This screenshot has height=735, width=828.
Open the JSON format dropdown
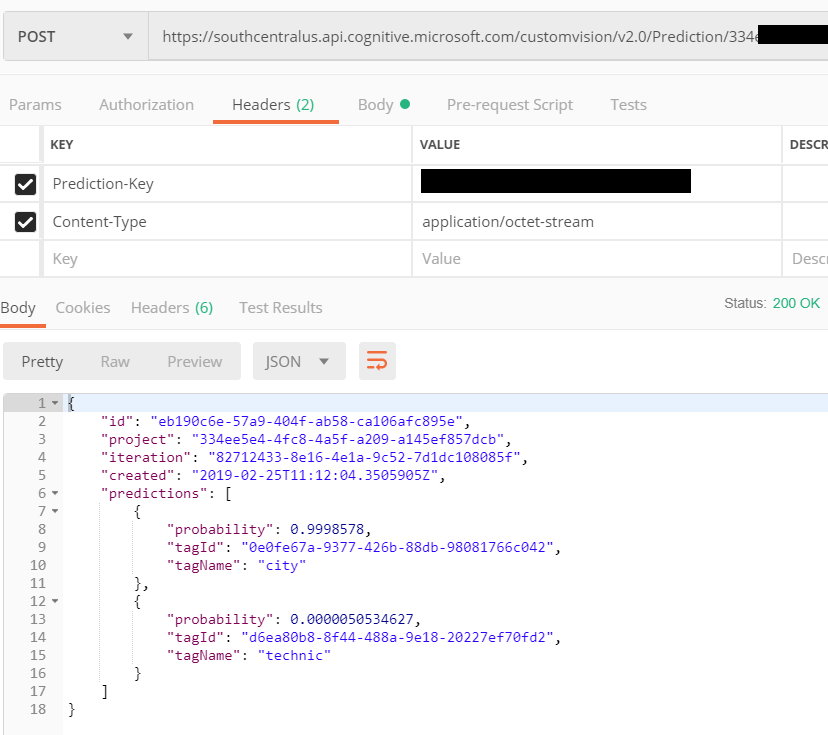pyautogui.click(x=298, y=361)
